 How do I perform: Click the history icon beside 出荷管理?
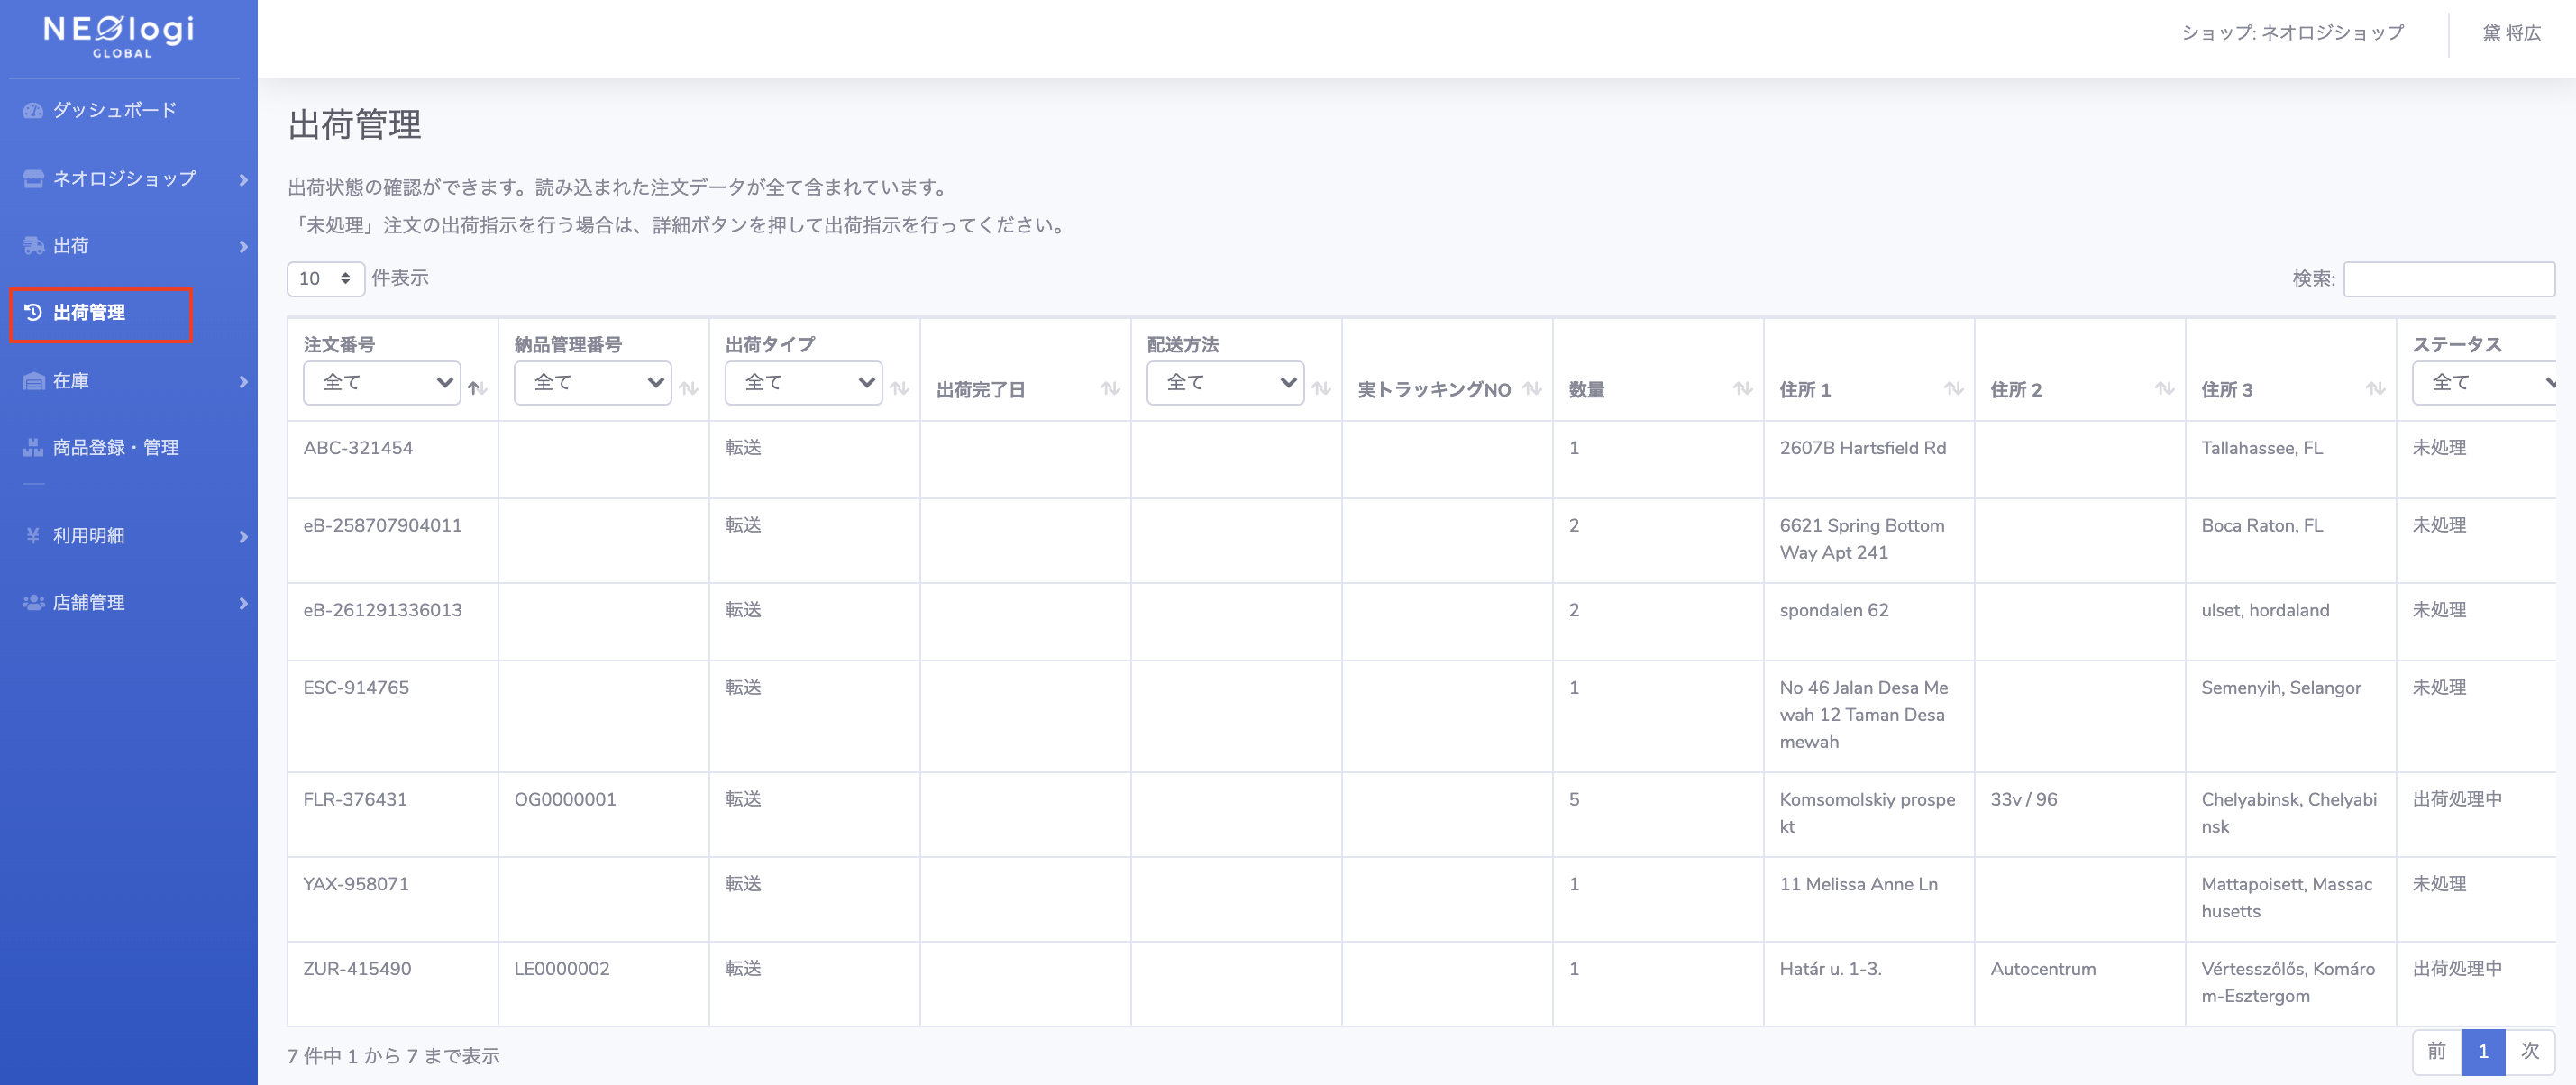(x=33, y=312)
